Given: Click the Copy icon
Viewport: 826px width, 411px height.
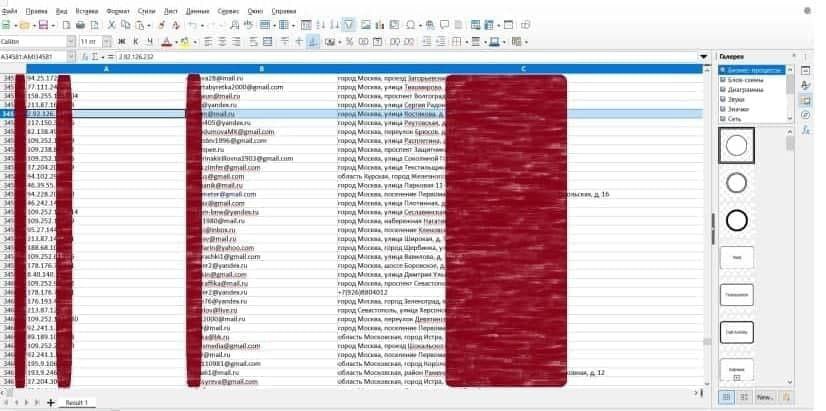Looking at the screenshot, I should click(x=125, y=25).
